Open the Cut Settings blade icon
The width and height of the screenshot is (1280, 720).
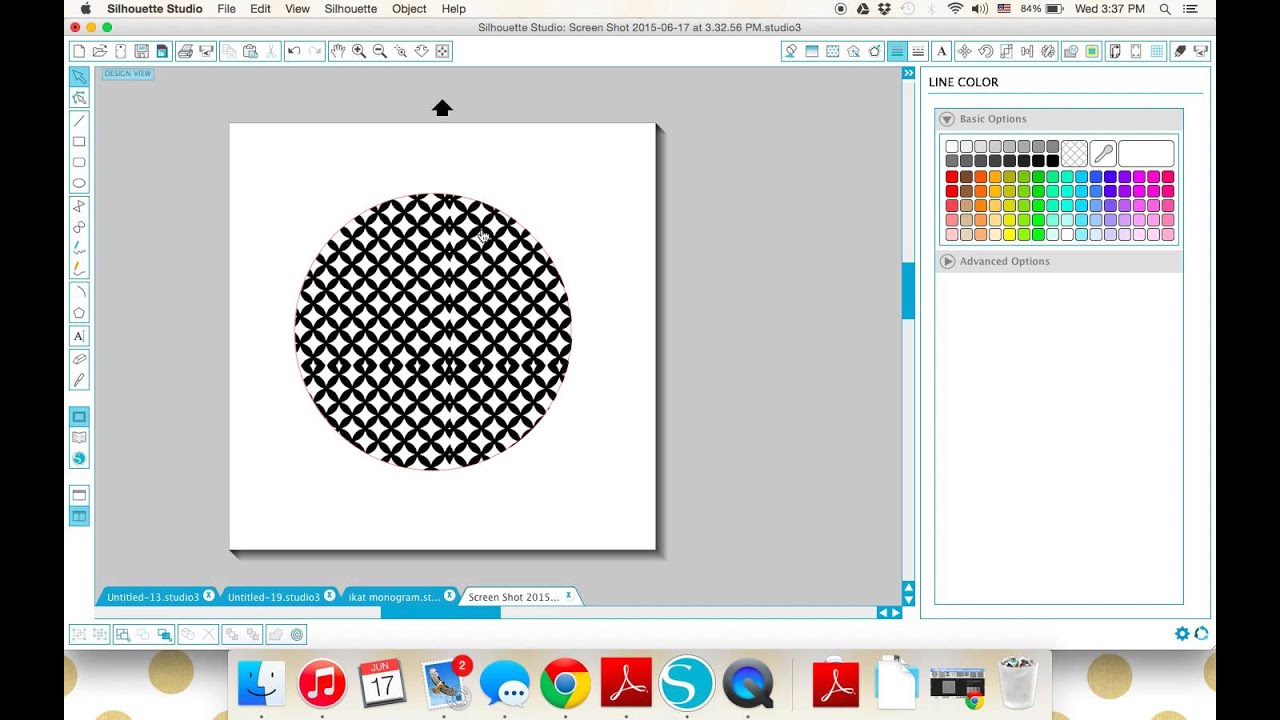pos(1180,51)
